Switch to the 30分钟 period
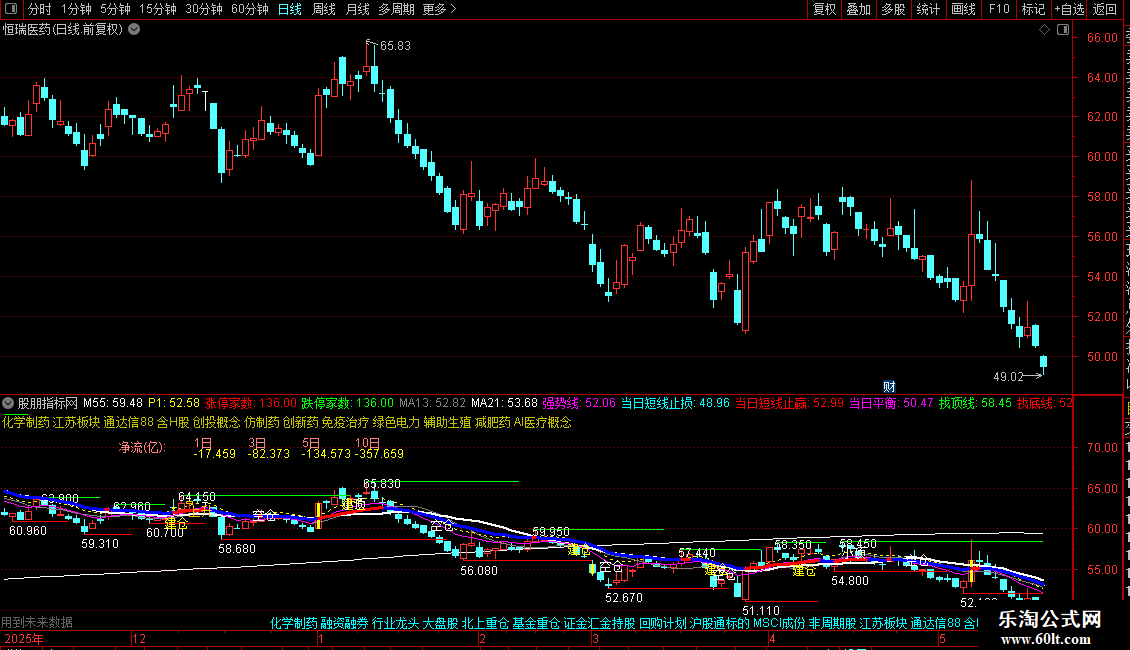Image resolution: width=1130 pixels, height=650 pixels. 204,9
